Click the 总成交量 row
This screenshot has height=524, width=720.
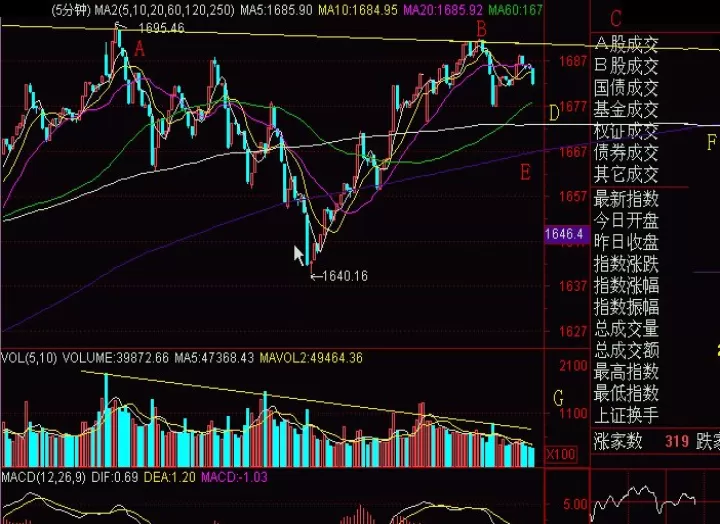click(626, 328)
